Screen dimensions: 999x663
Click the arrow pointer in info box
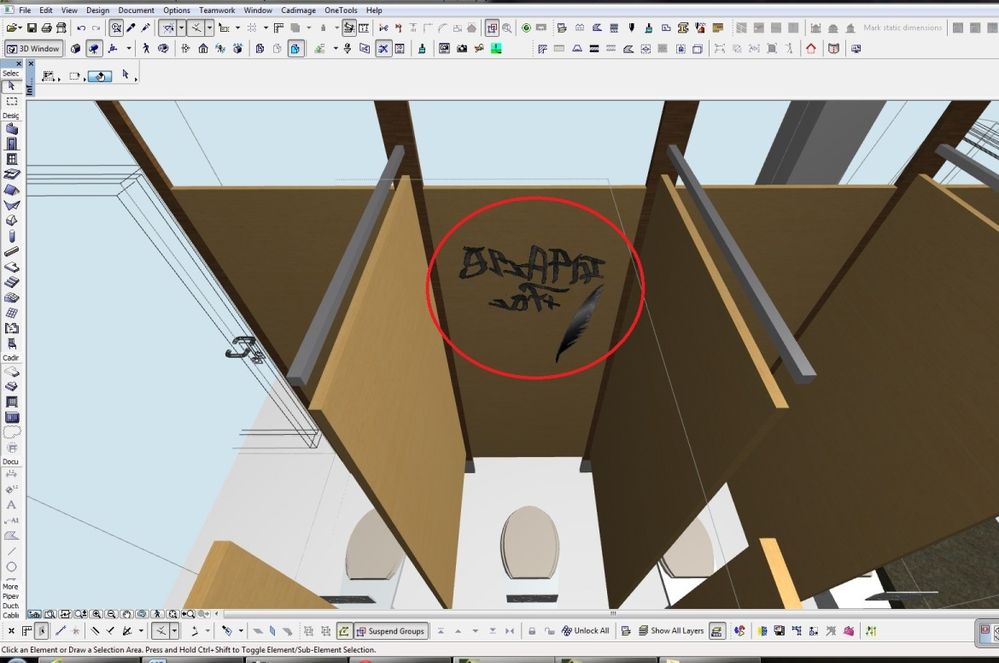(126, 75)
